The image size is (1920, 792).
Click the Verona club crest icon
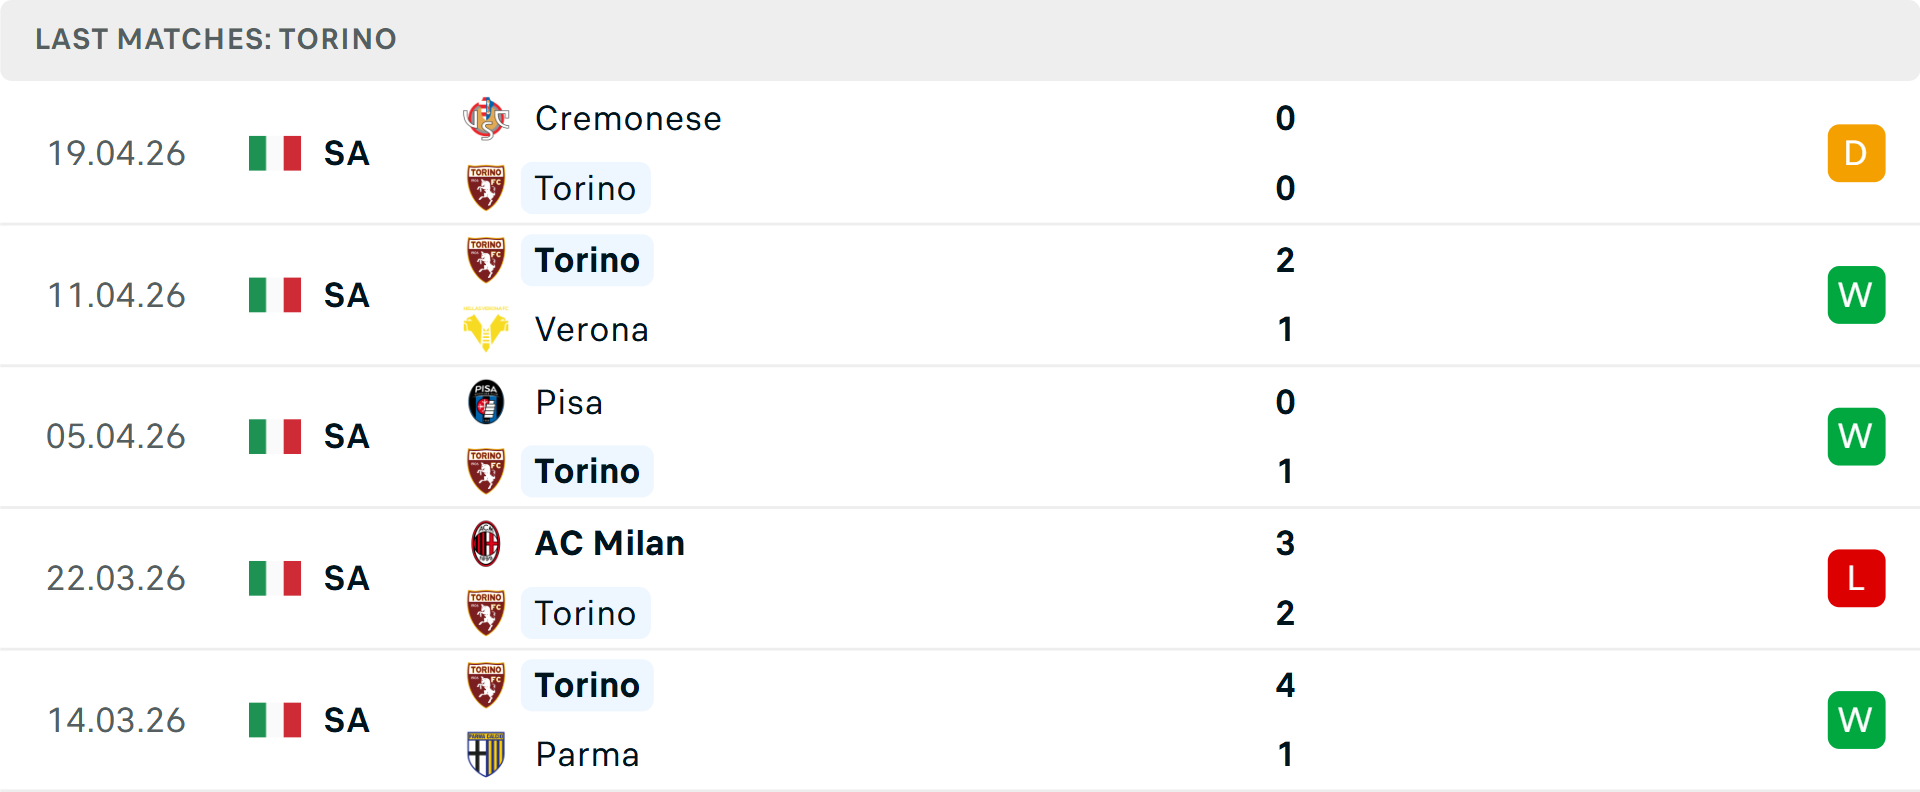click(486, 329)
